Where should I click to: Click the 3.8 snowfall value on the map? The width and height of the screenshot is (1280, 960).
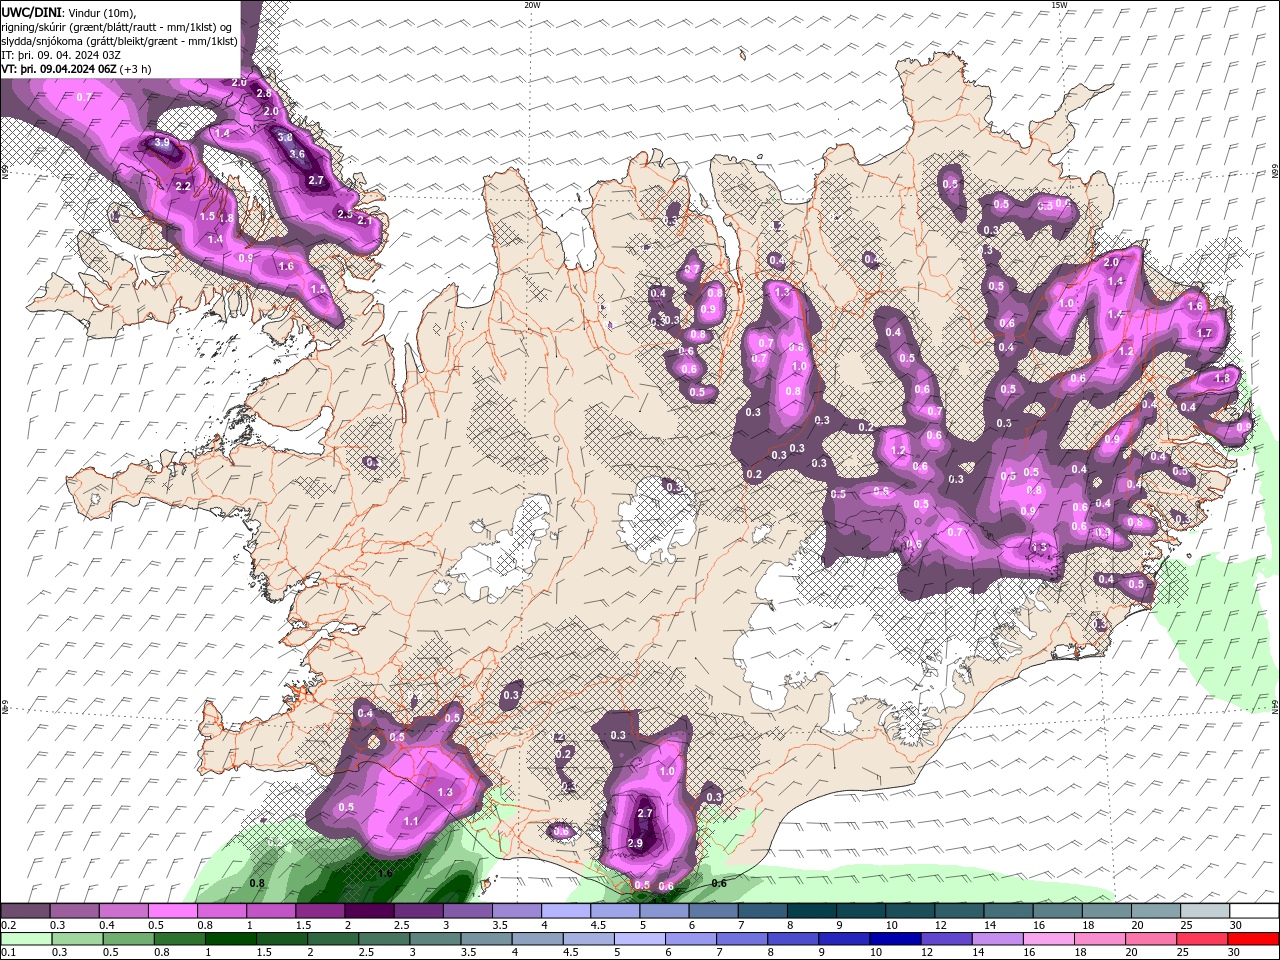click(x=285, y=138)
